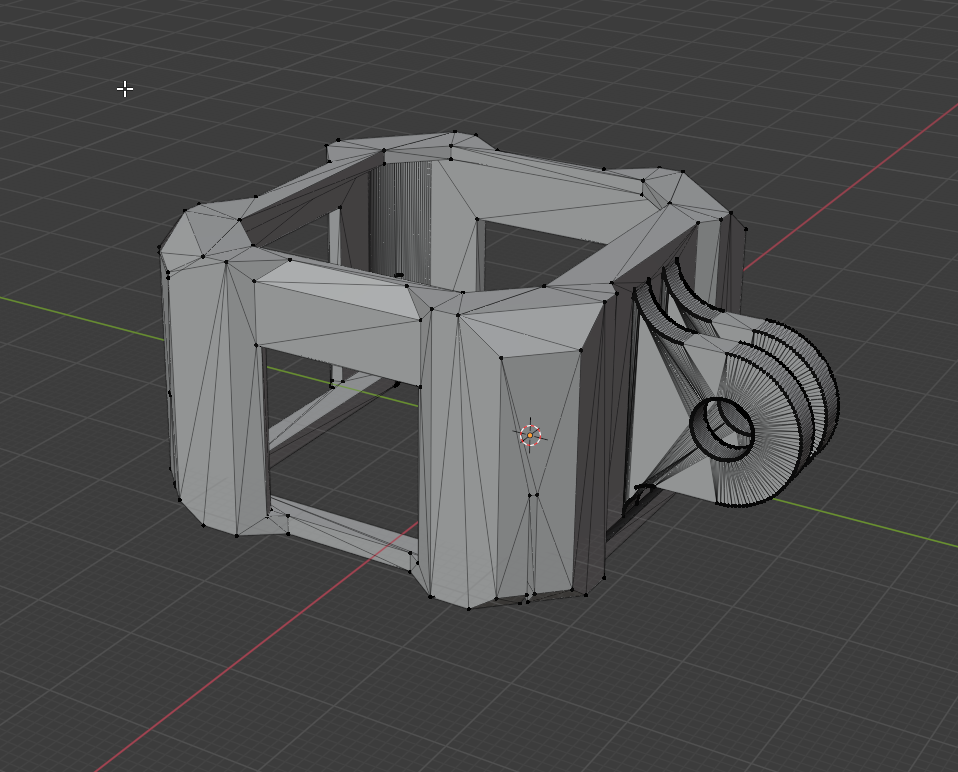Click the ribbed cylindrical knob on the mesh
The image size is (958, 772).
point(776,412)
